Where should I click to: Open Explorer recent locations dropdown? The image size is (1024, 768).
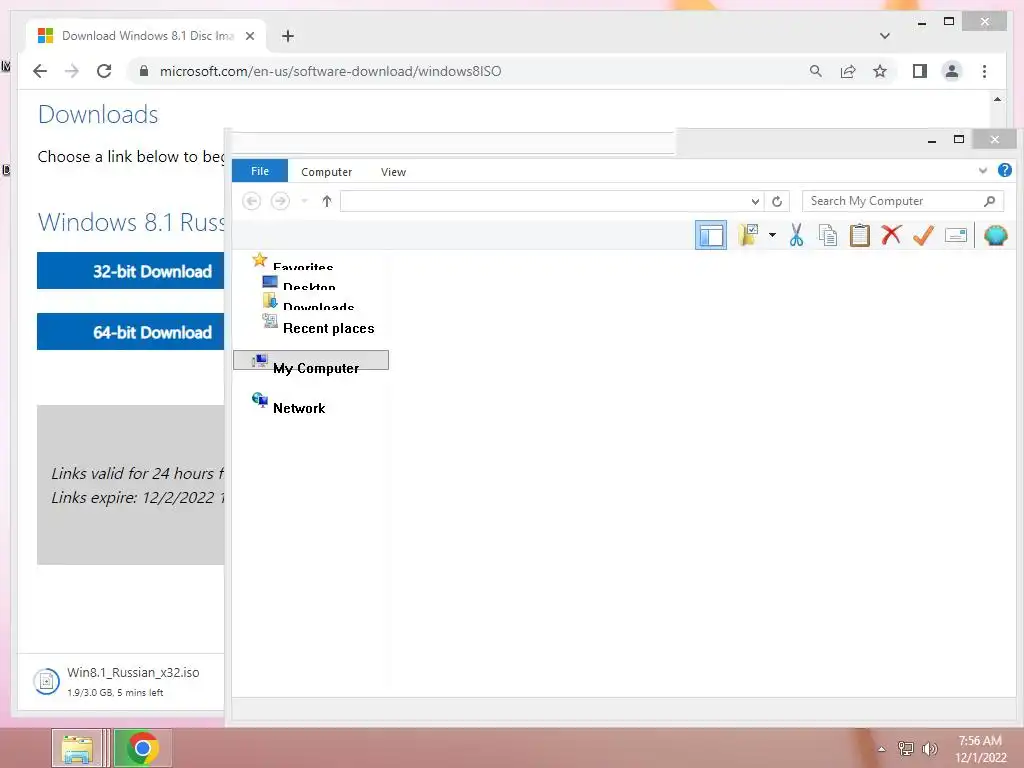304,200
